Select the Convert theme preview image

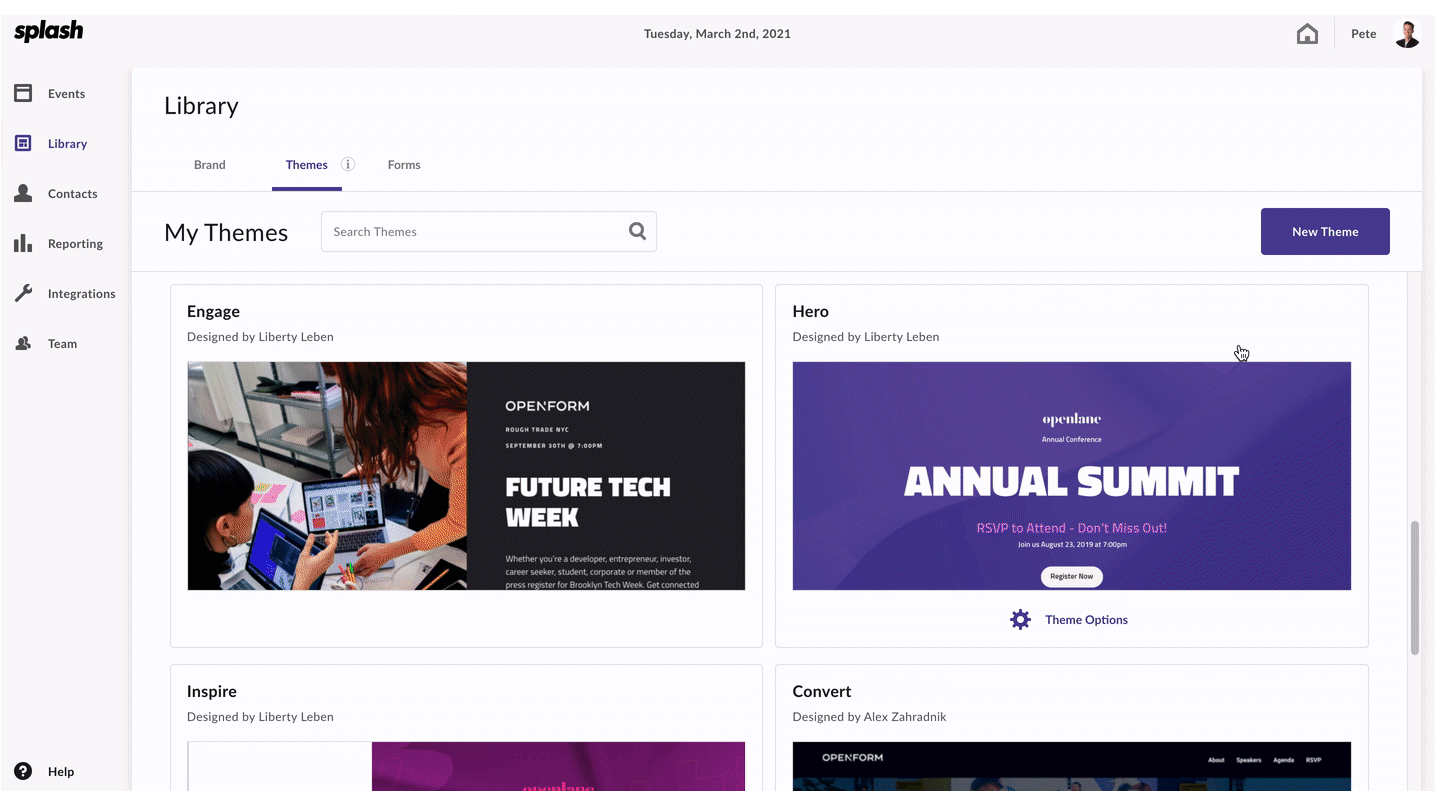click(x=1072, y=766)
